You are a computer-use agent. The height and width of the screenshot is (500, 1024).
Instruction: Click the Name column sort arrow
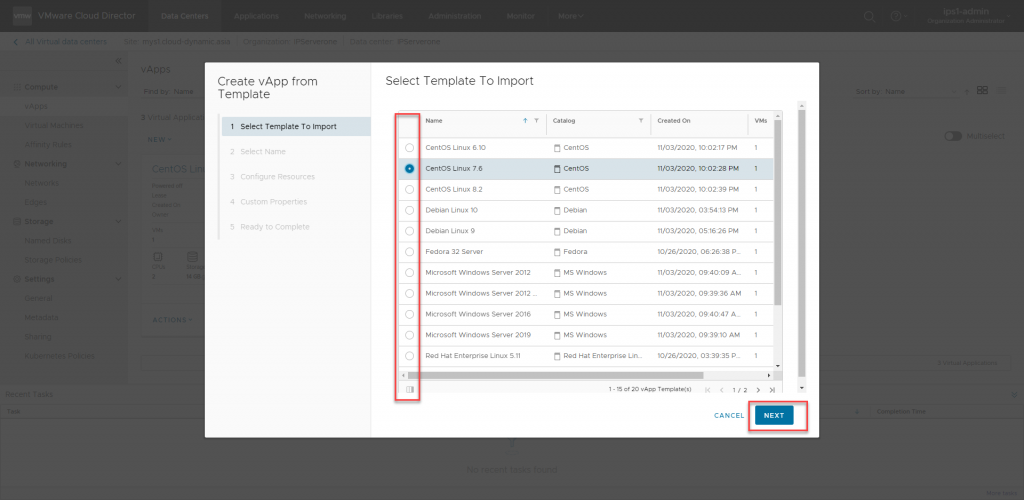526,120
